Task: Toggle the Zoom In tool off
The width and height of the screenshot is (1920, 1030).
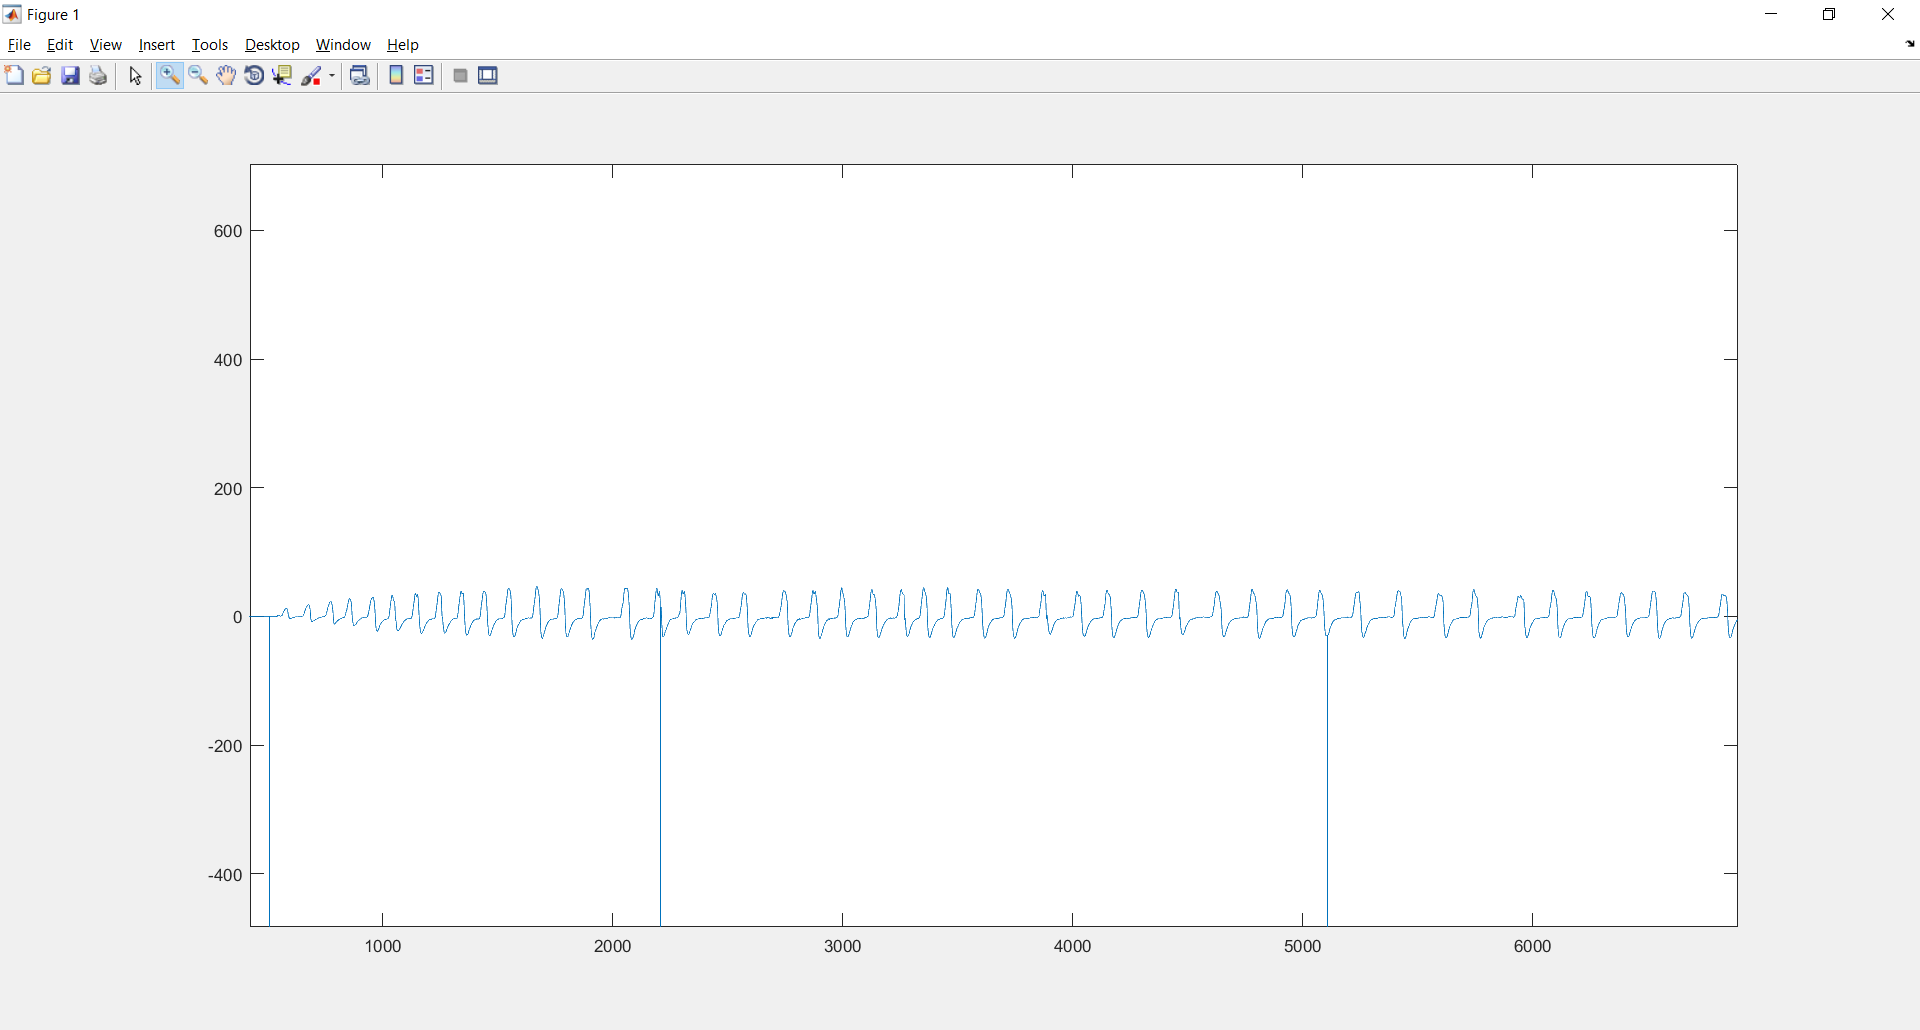Action: click(x=169, y=76)
